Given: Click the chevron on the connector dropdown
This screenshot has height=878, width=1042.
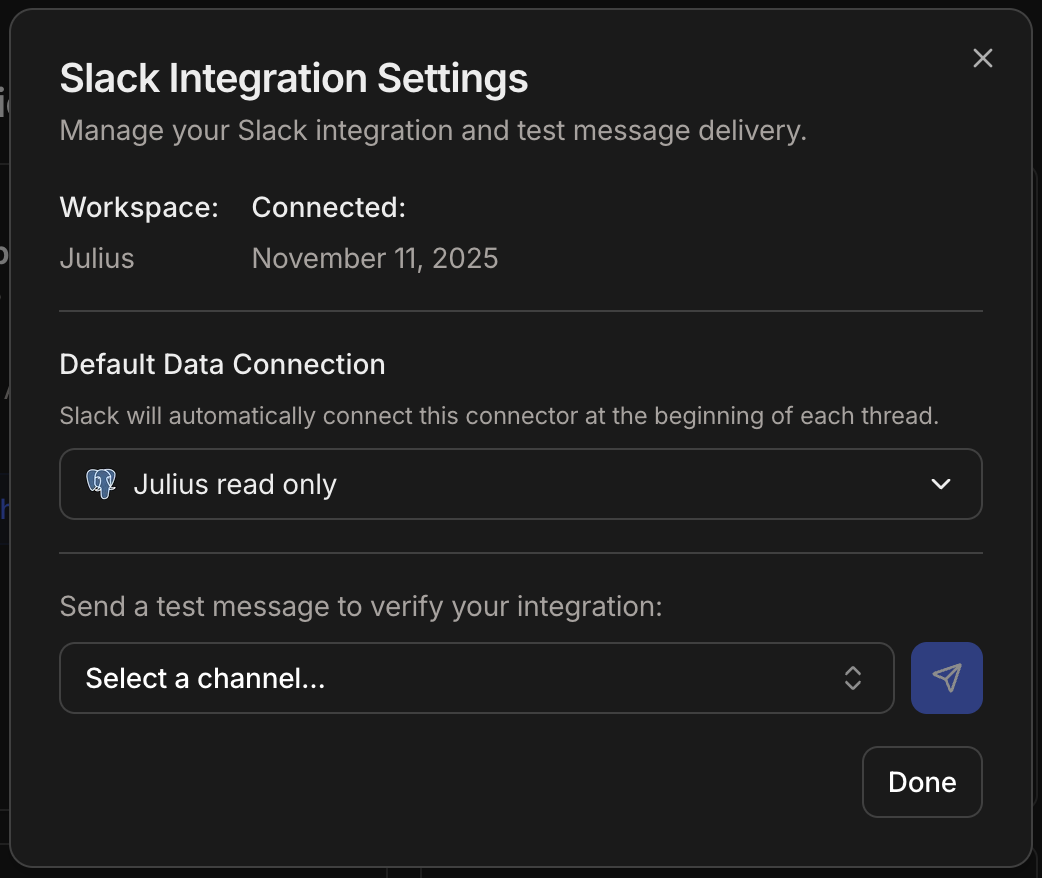Looking at the screenshot, I should [x=940, y=484].
